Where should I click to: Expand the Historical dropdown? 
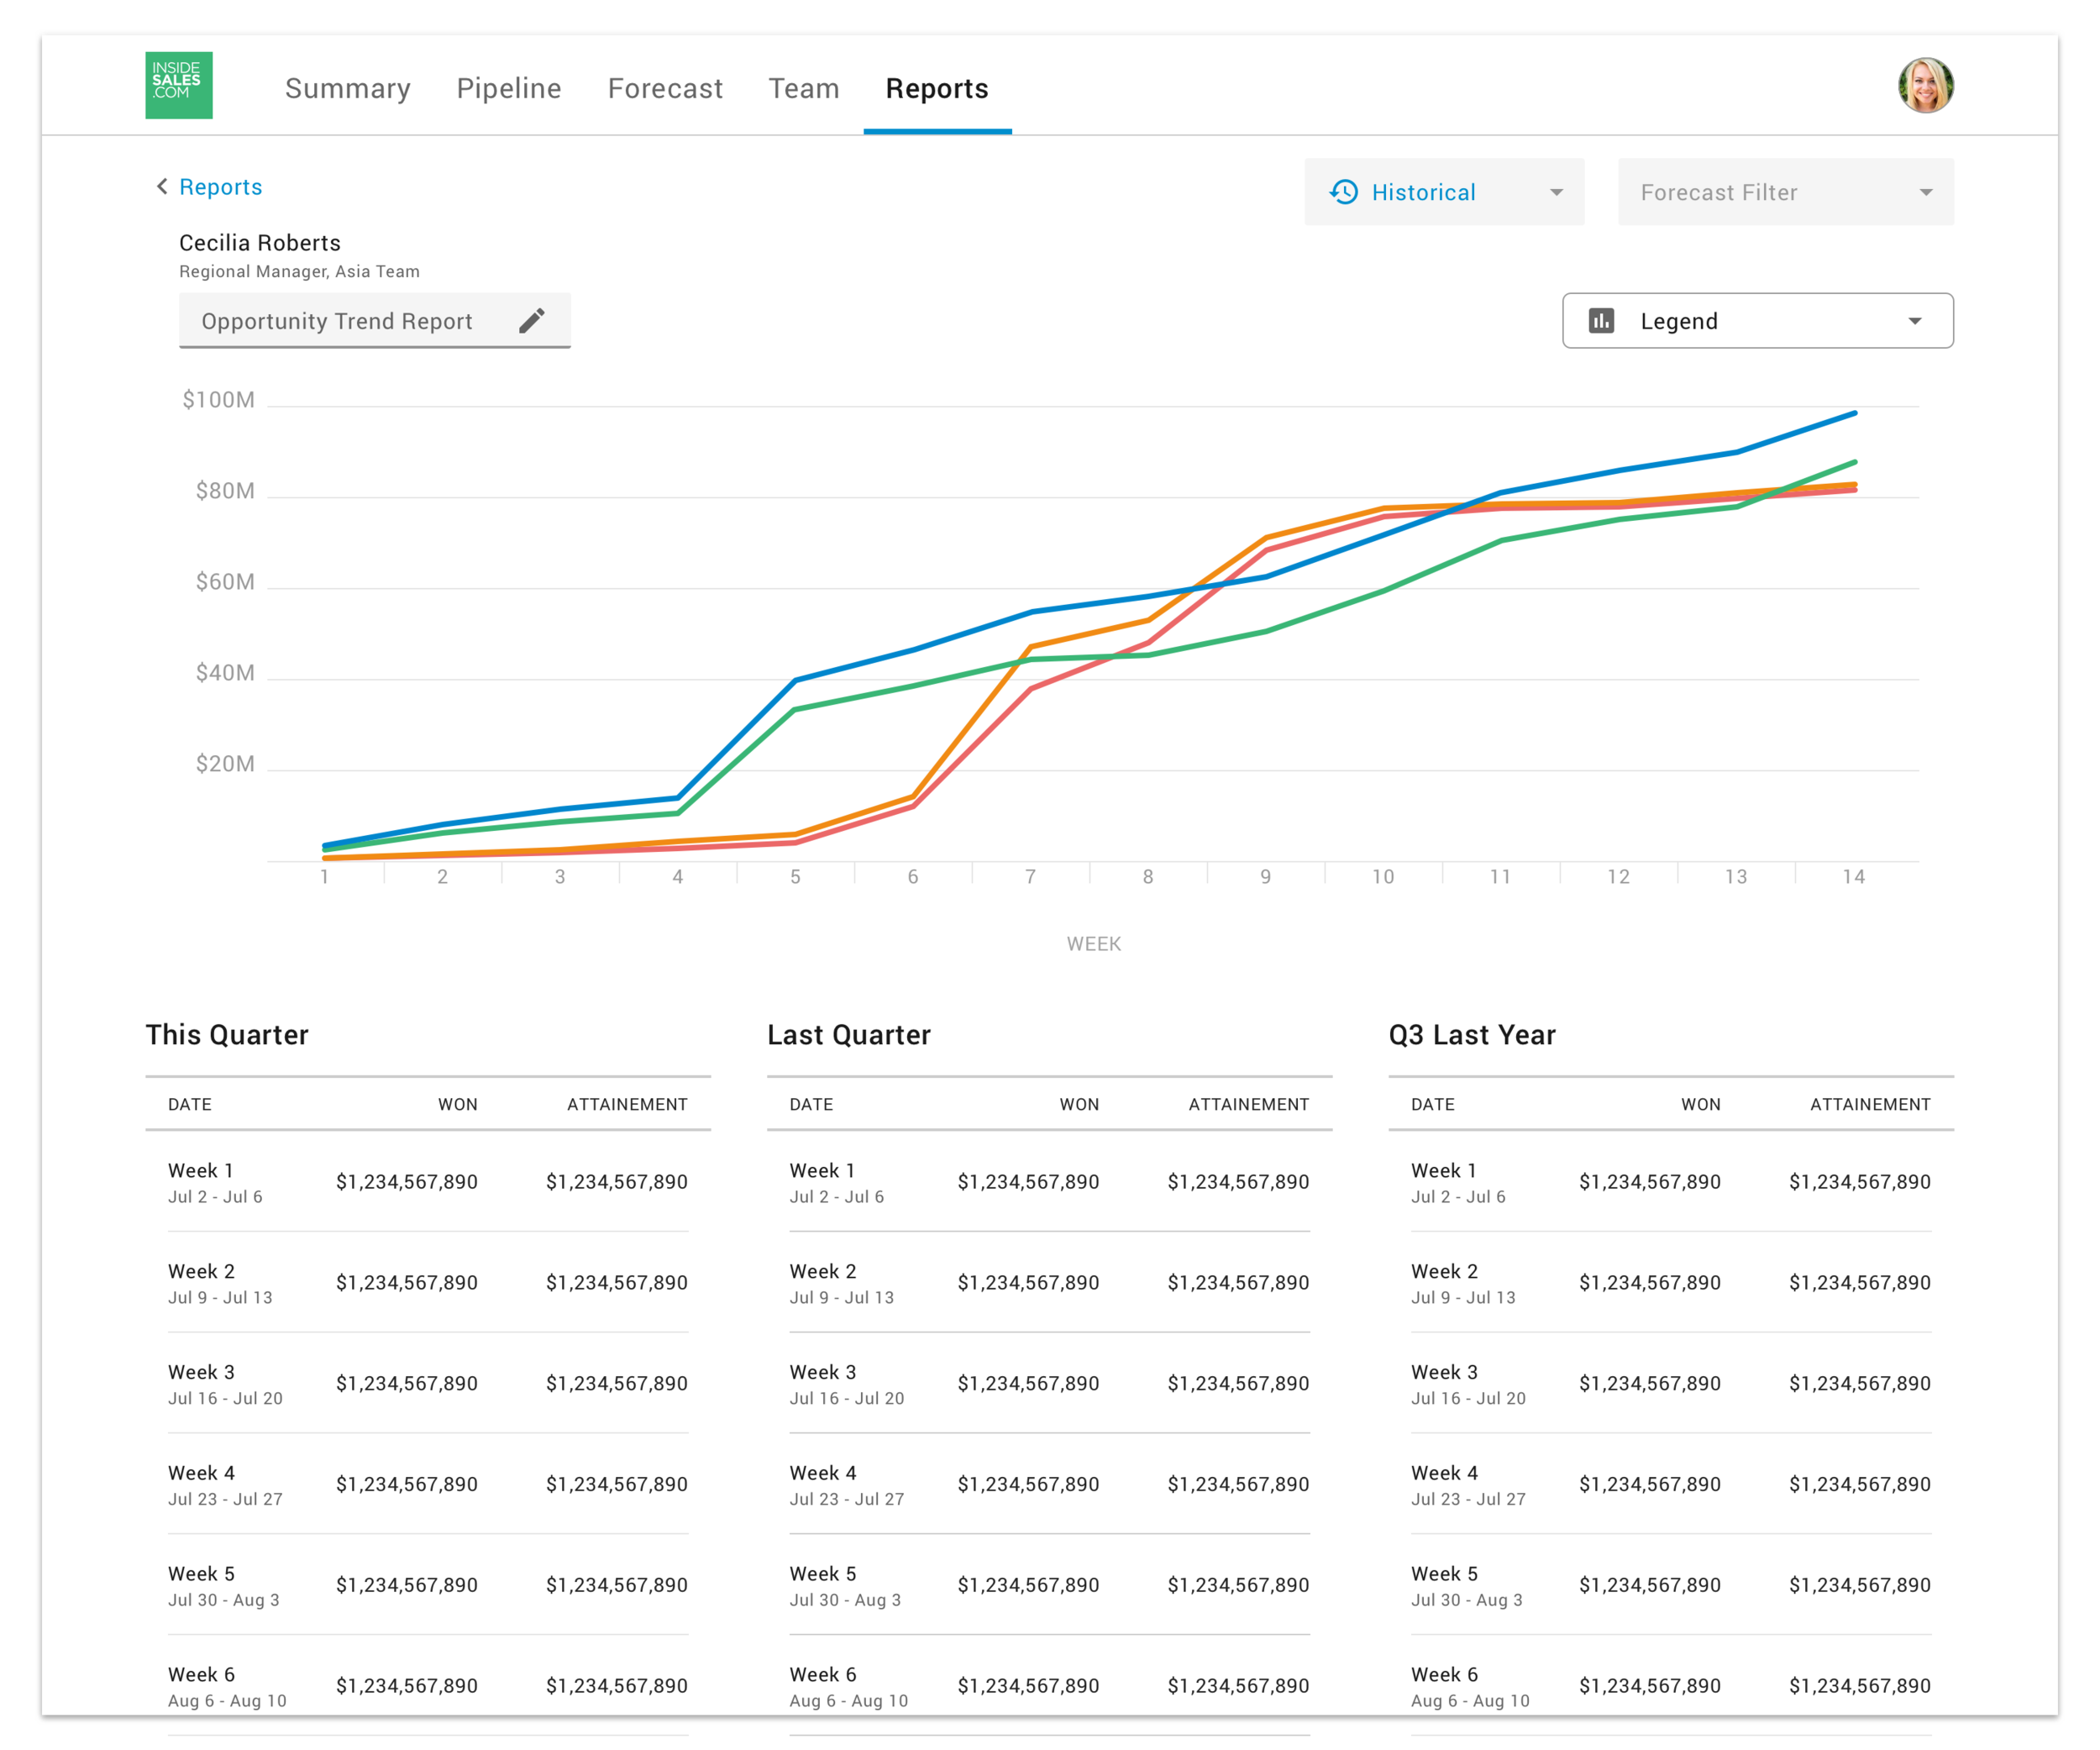coord(1556,192)
